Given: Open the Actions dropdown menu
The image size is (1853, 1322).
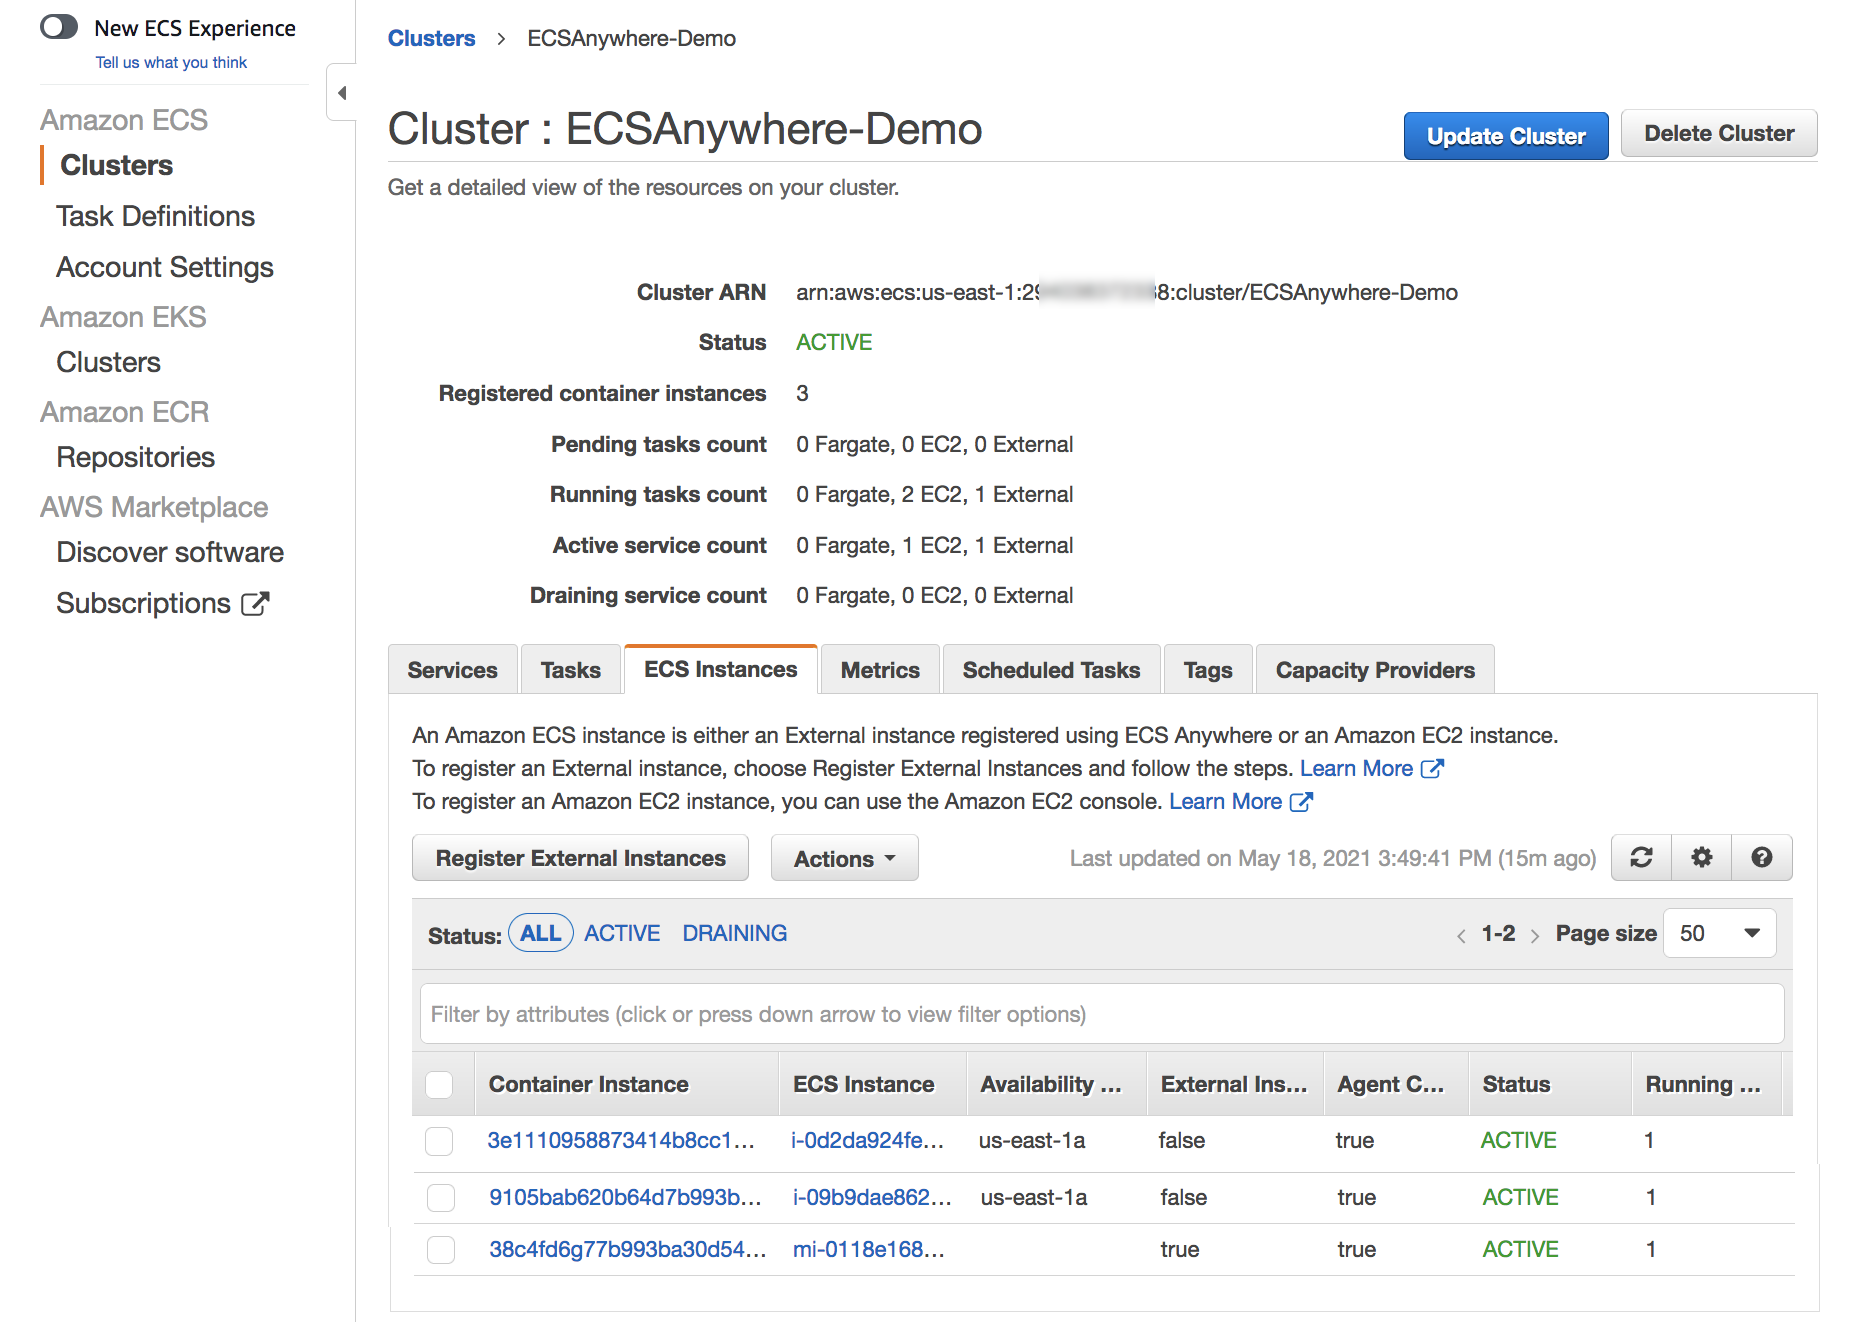Looking at the screenshot, I should pyautogui.click(x=844, y=859).
